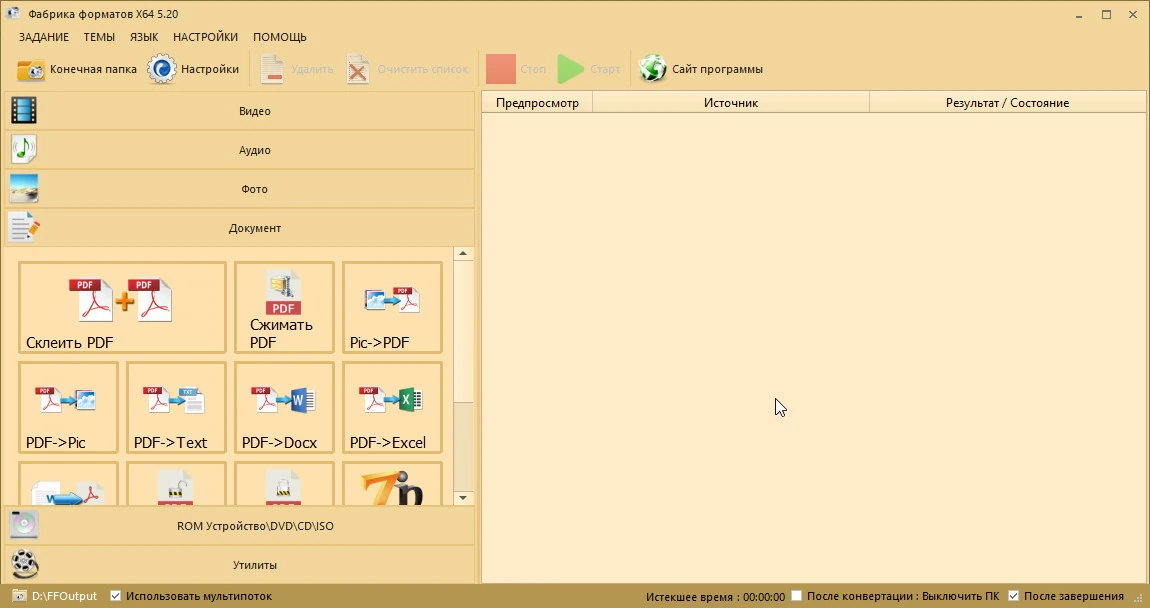1150x608 pixels.
Task: Open the PDF->Excel converter
Action: (392, 407)
